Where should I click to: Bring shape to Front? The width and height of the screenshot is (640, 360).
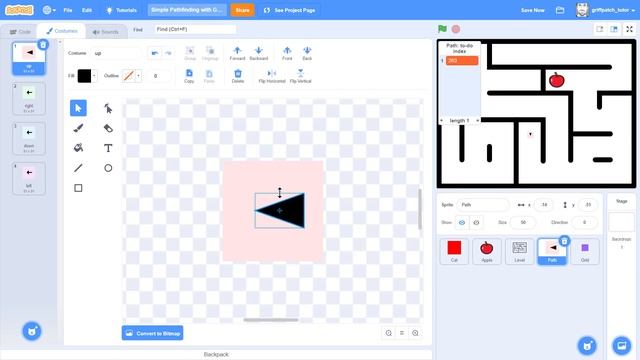287,53
